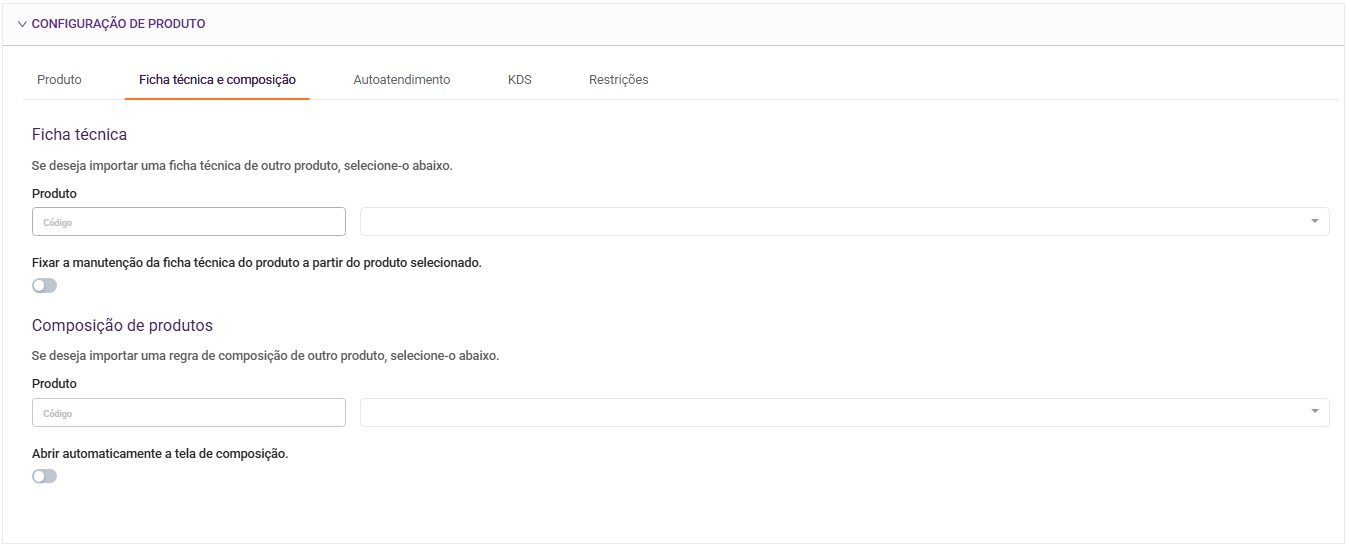The height and width of the screenshot is (545, 1346).
Task: Open the Restrições tab
Action: point(618,80)
